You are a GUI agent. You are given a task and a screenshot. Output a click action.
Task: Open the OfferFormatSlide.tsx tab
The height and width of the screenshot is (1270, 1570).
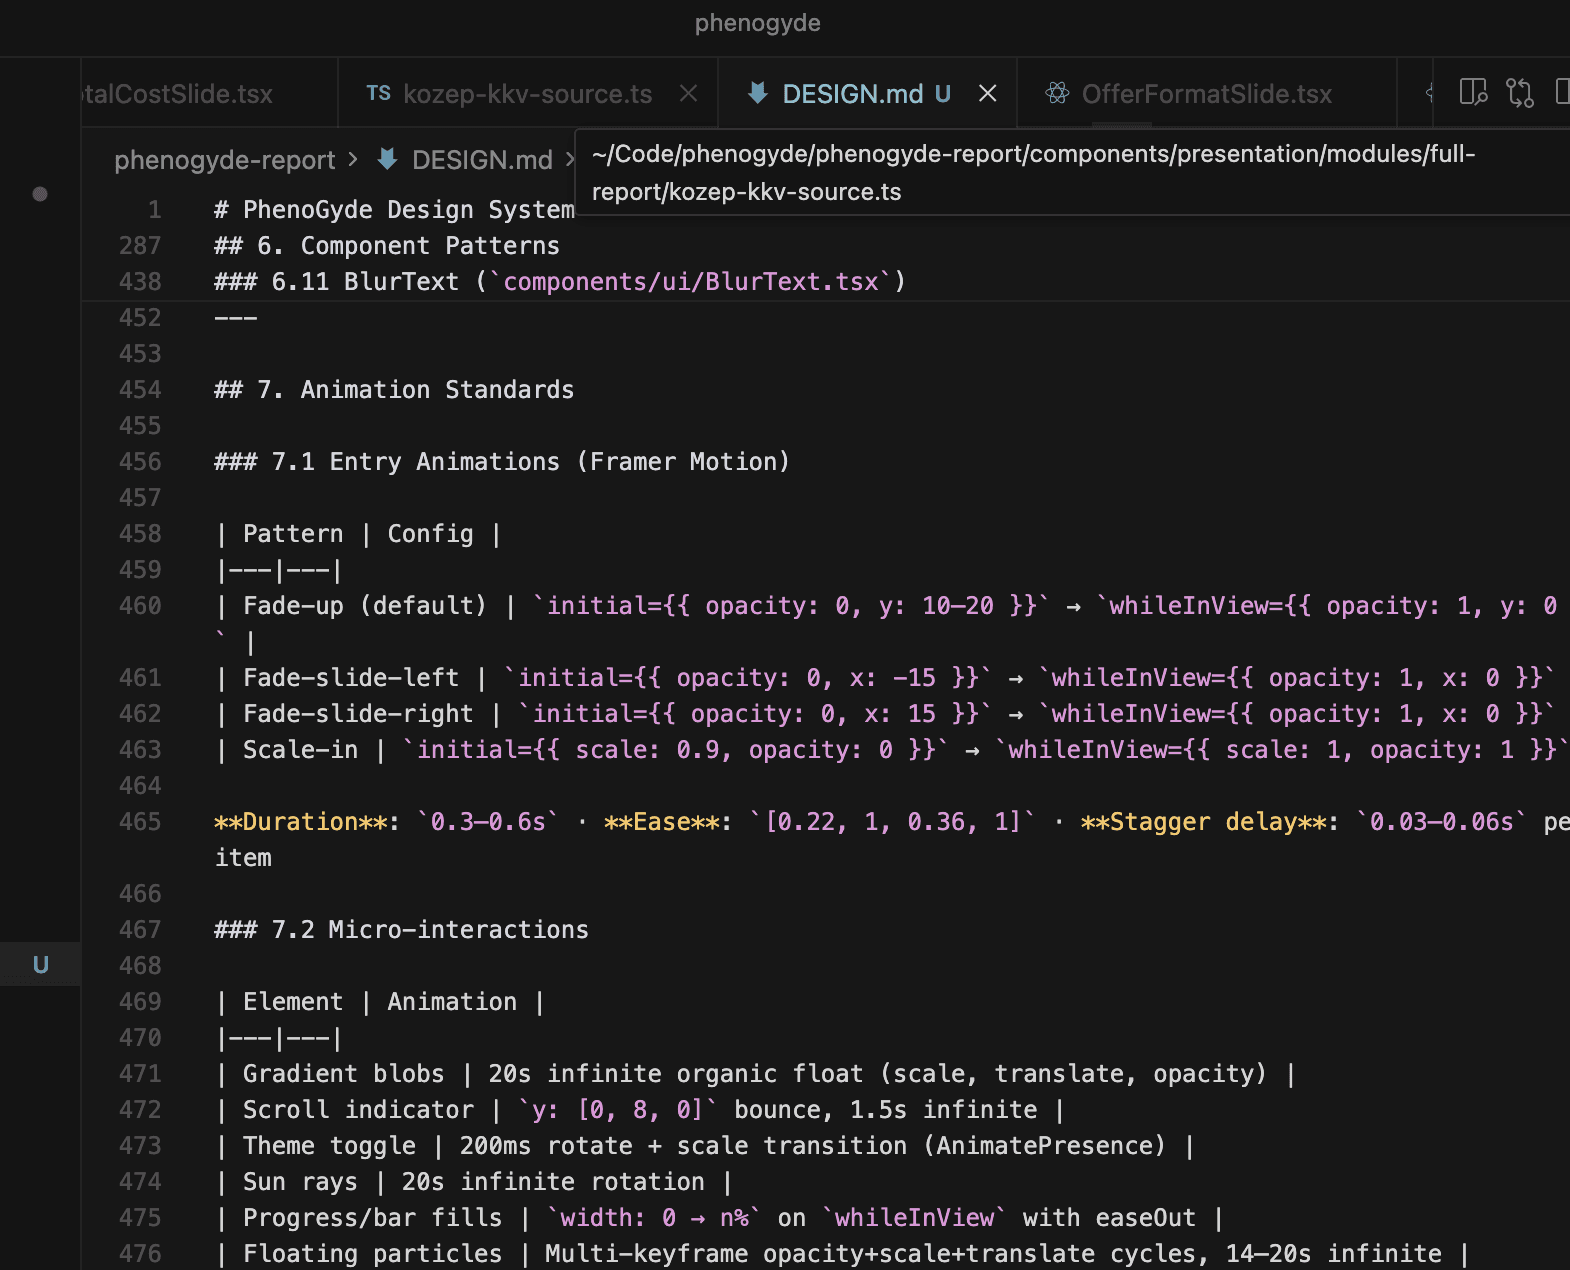point(1207,93)
